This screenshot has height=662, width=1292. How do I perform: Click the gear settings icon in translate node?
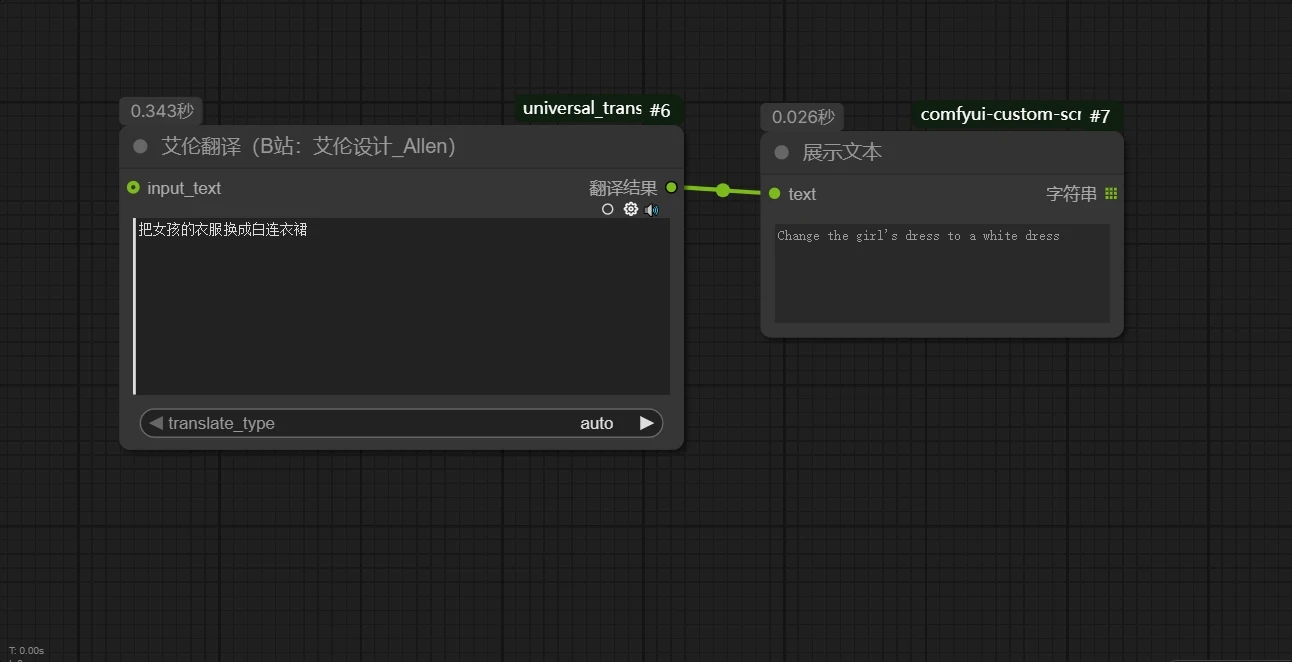point(630,209)
